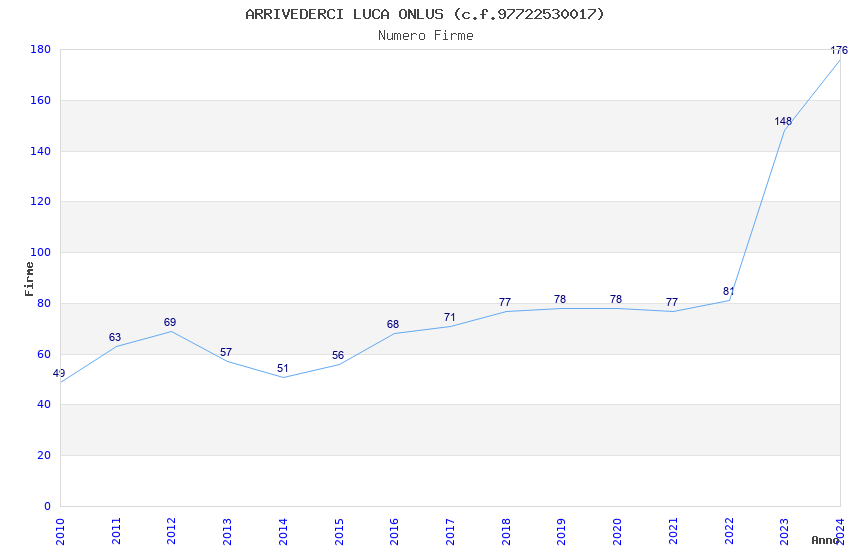850x550 pixels.
Task: Click the data label 51
Action: [x=282, y=368]
